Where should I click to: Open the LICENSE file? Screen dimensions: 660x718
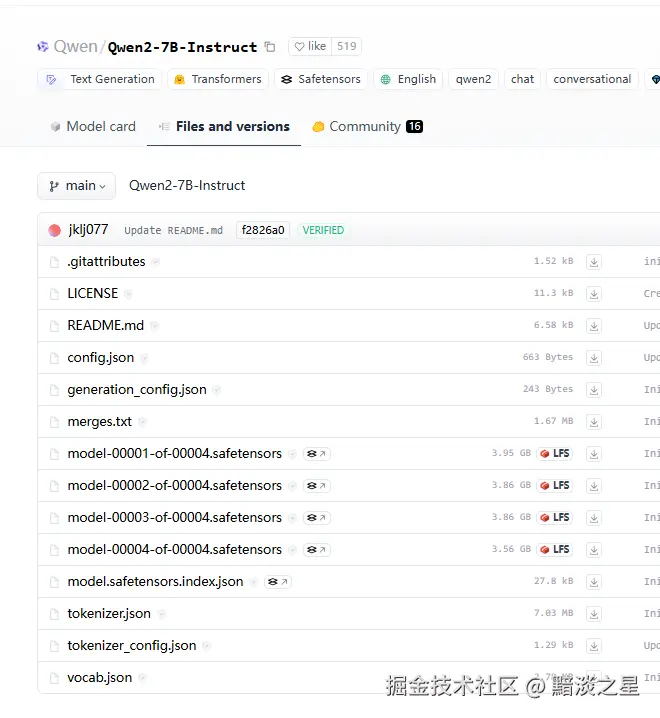[x=93, y=294]
